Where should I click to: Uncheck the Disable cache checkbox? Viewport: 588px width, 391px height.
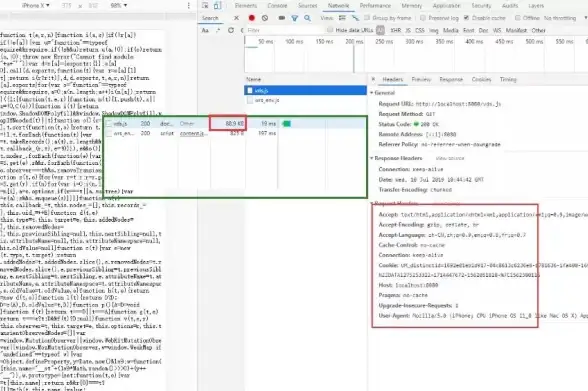pos(466,18)
